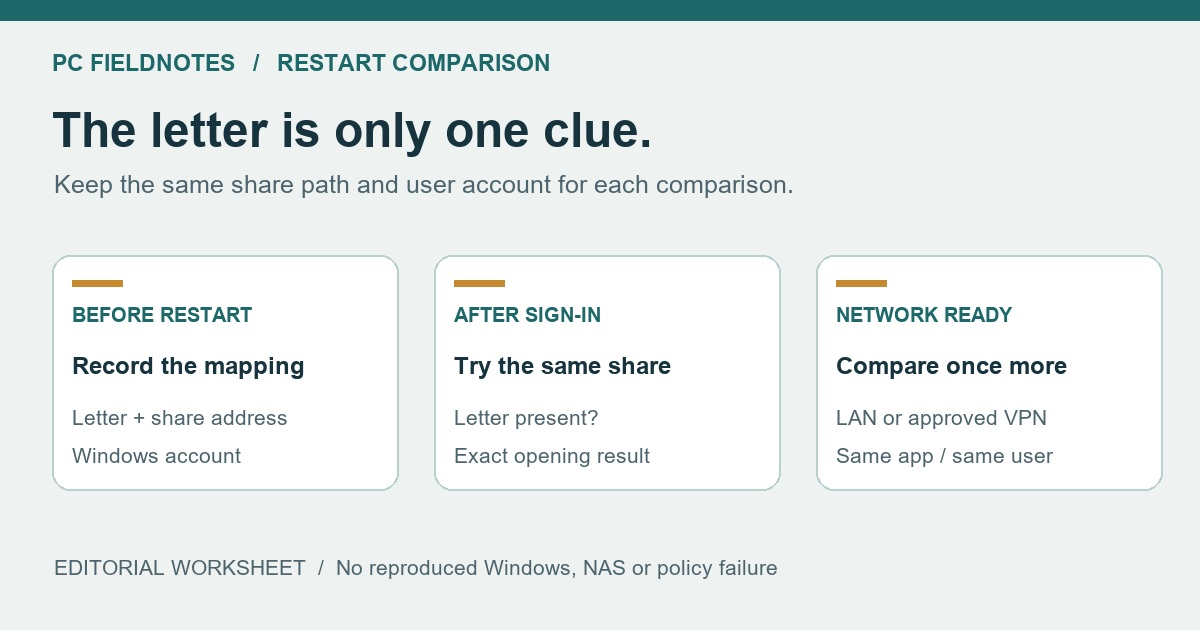Select the Letter + share address line
Viewport: 1200px width, 630px height.
click(180, 418)
